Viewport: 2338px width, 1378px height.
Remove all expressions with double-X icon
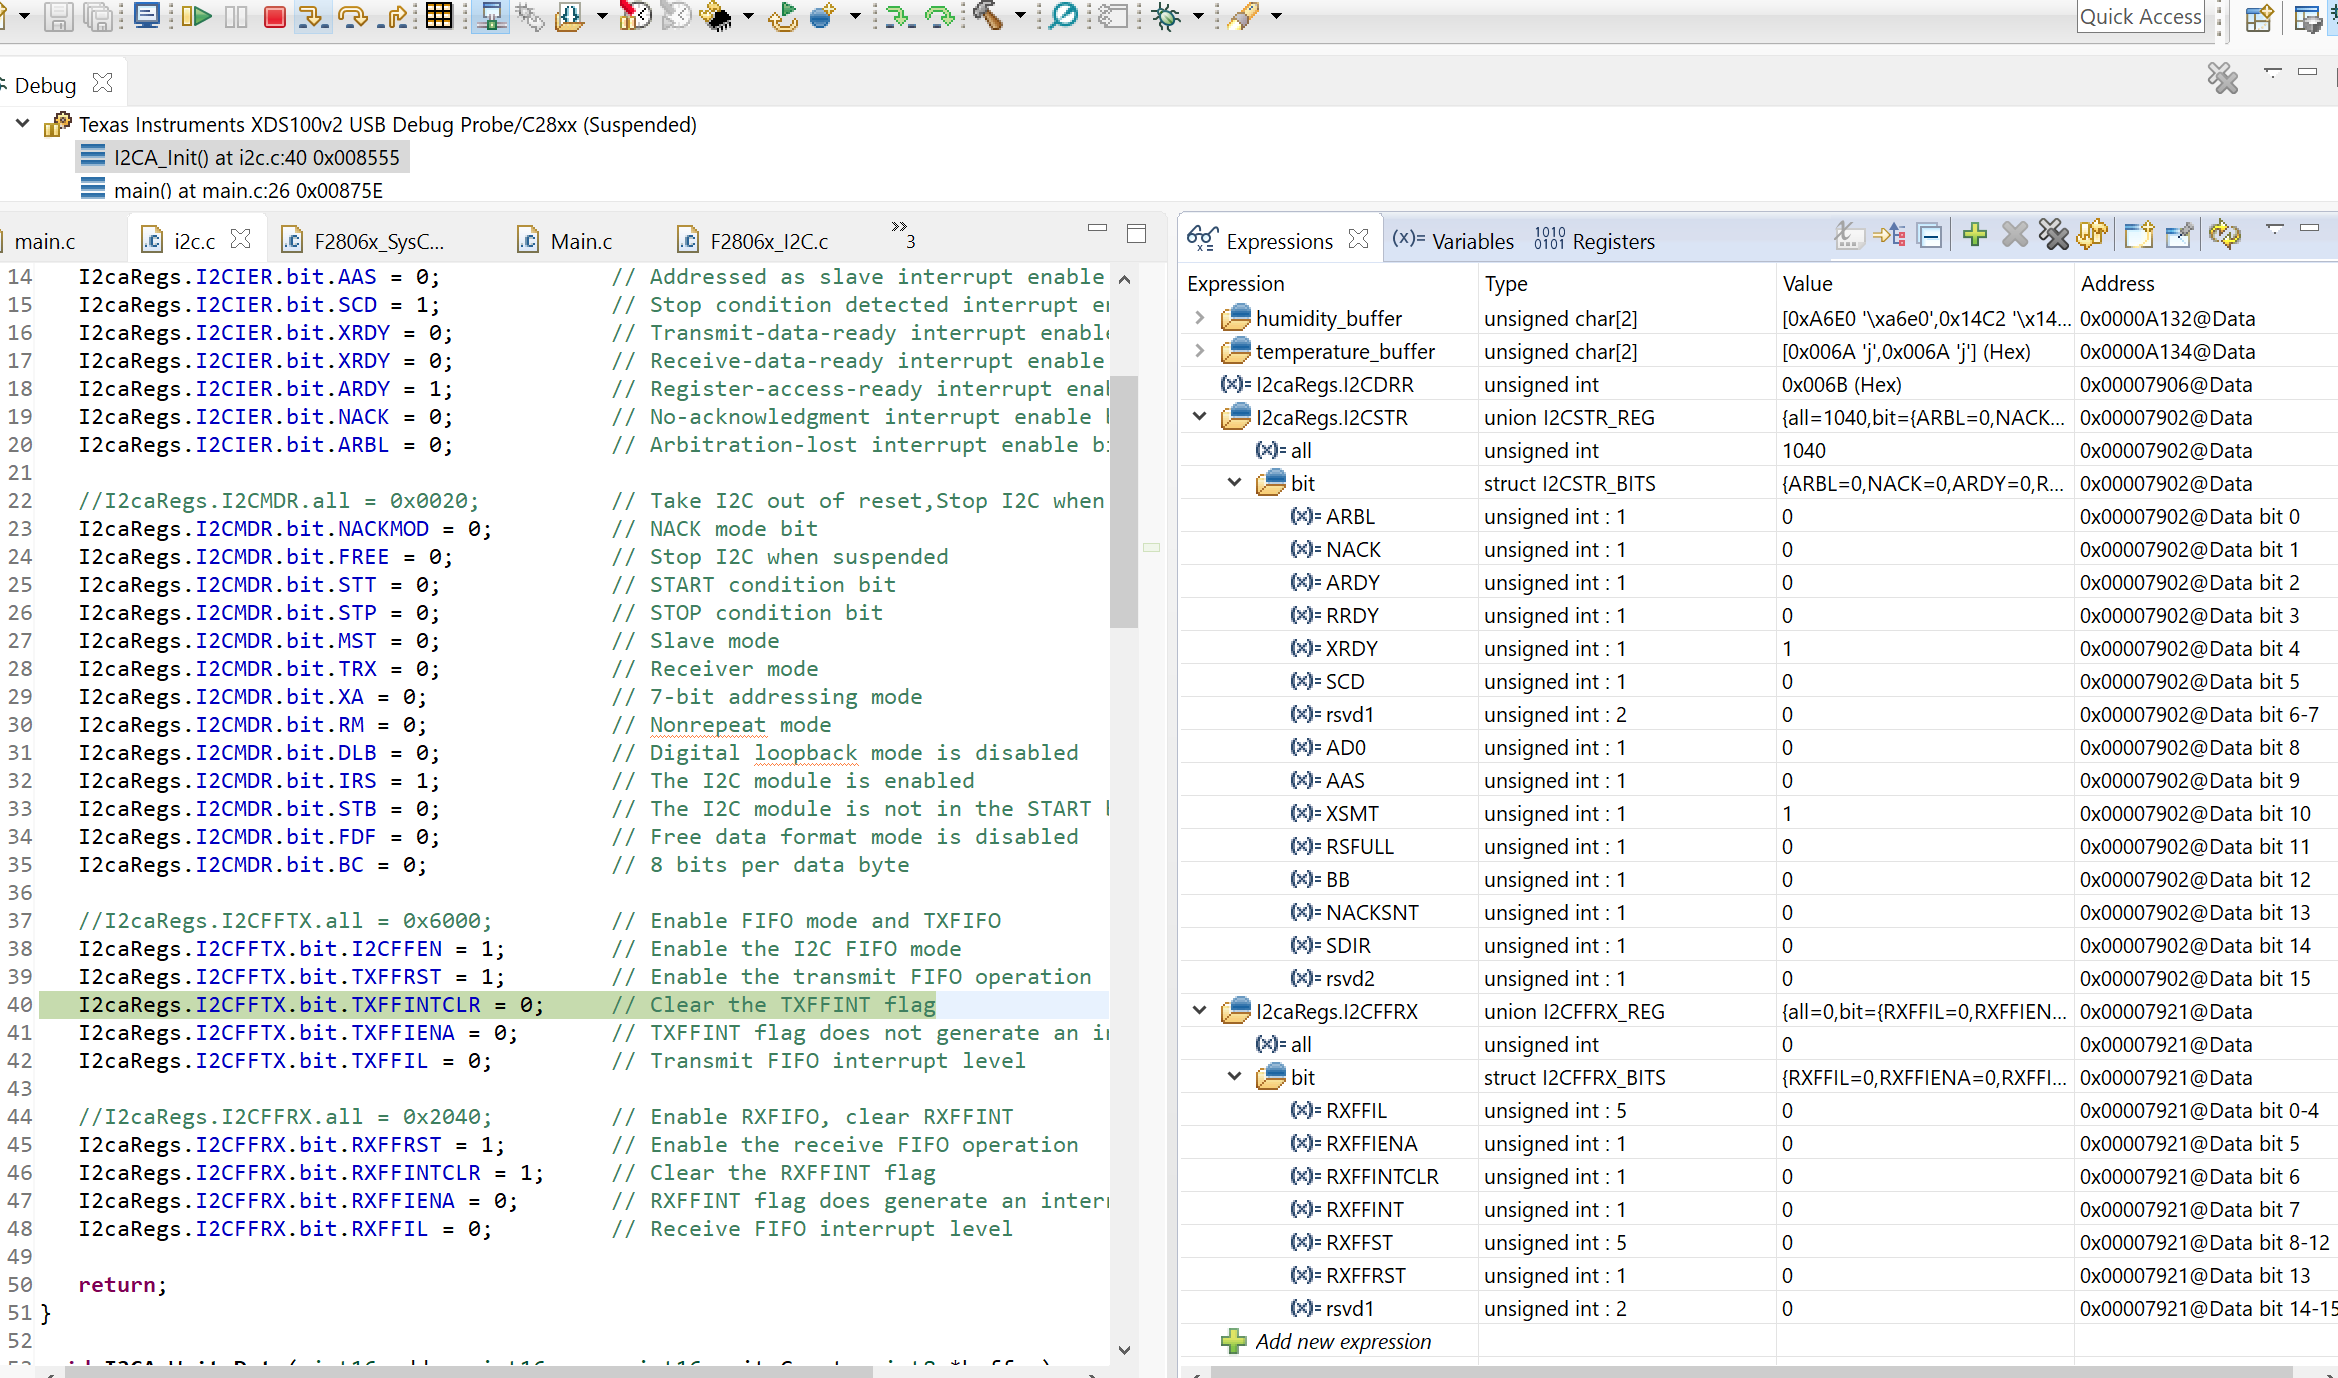pos(2053,235)
